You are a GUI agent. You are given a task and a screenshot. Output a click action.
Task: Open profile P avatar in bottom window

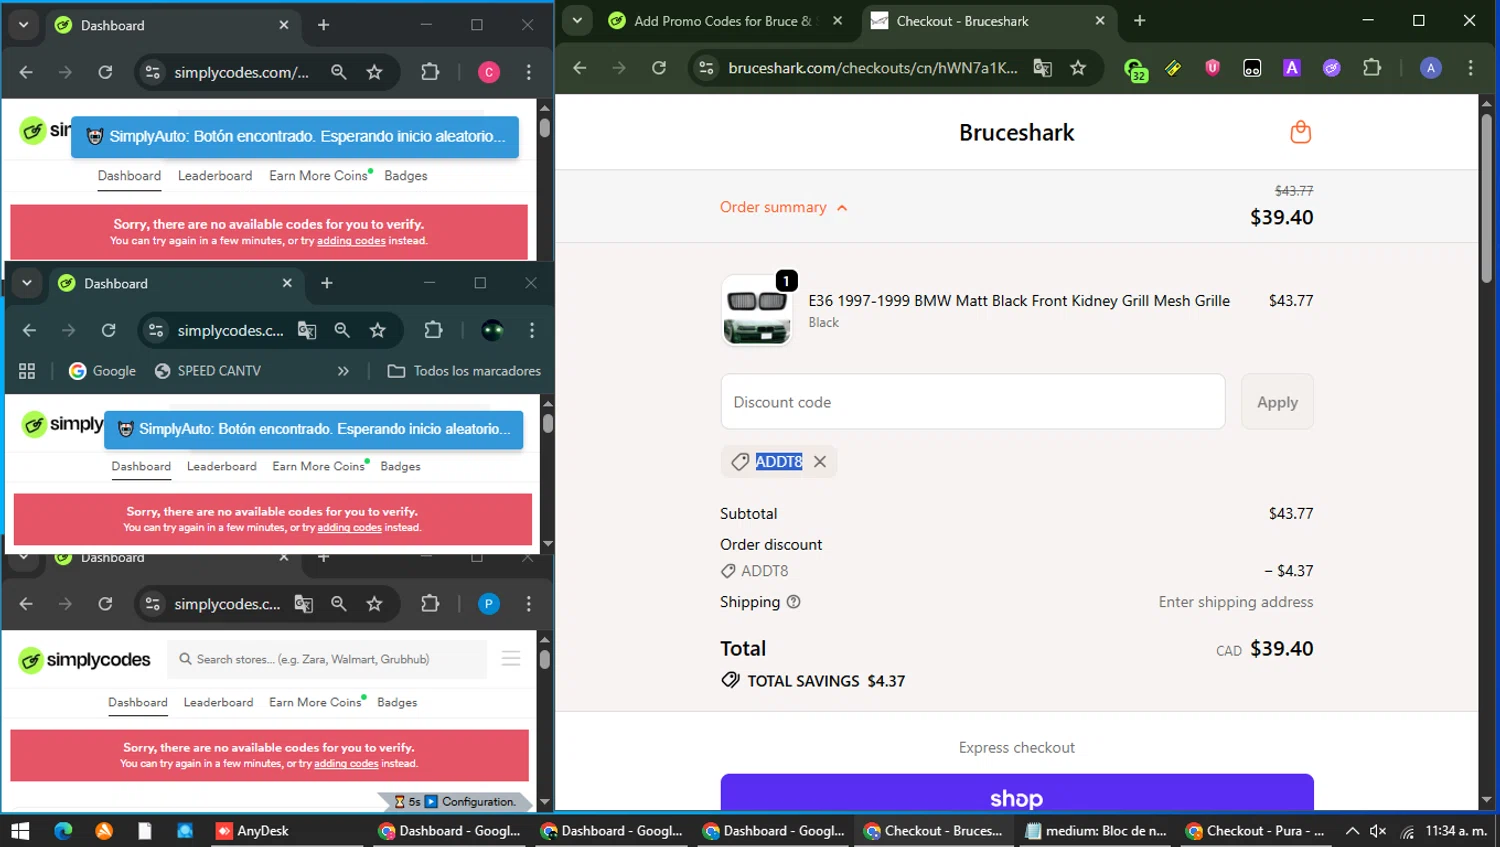[x=489, y=604]
